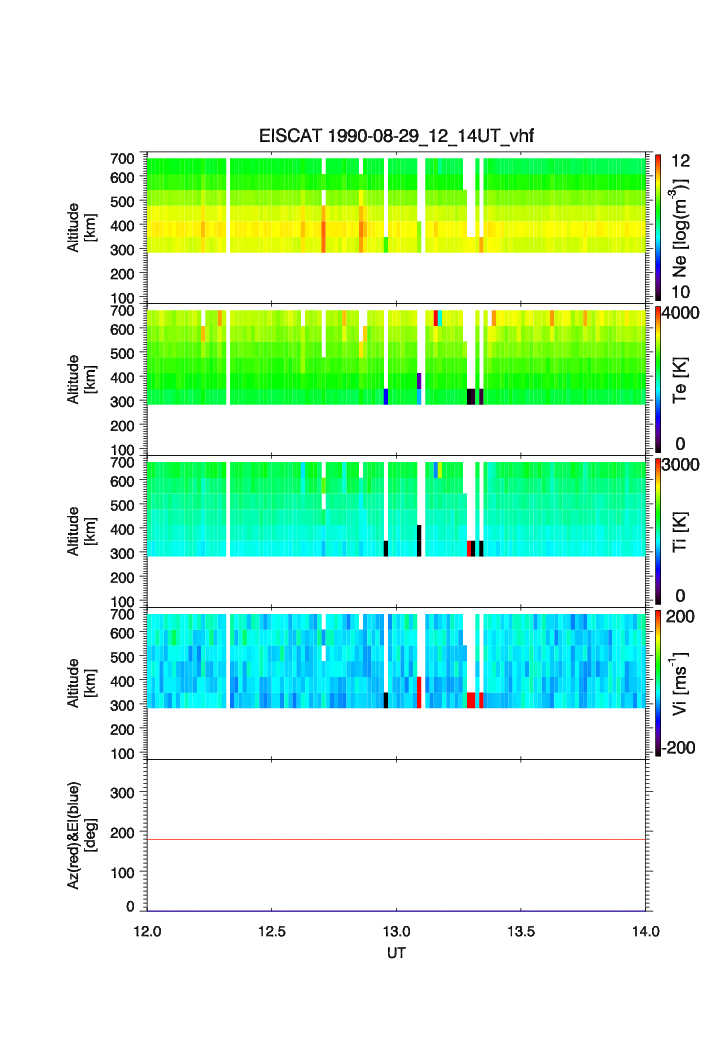The width and height of the screenshot is (708, 1063).
Task: Click the 13.5 tick label on UT axis
Action: coord(521,931)
